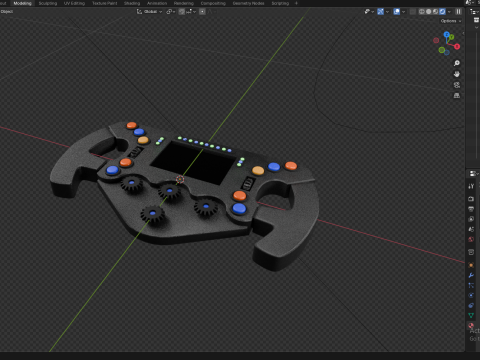Open the Particles properties tab

471,285
